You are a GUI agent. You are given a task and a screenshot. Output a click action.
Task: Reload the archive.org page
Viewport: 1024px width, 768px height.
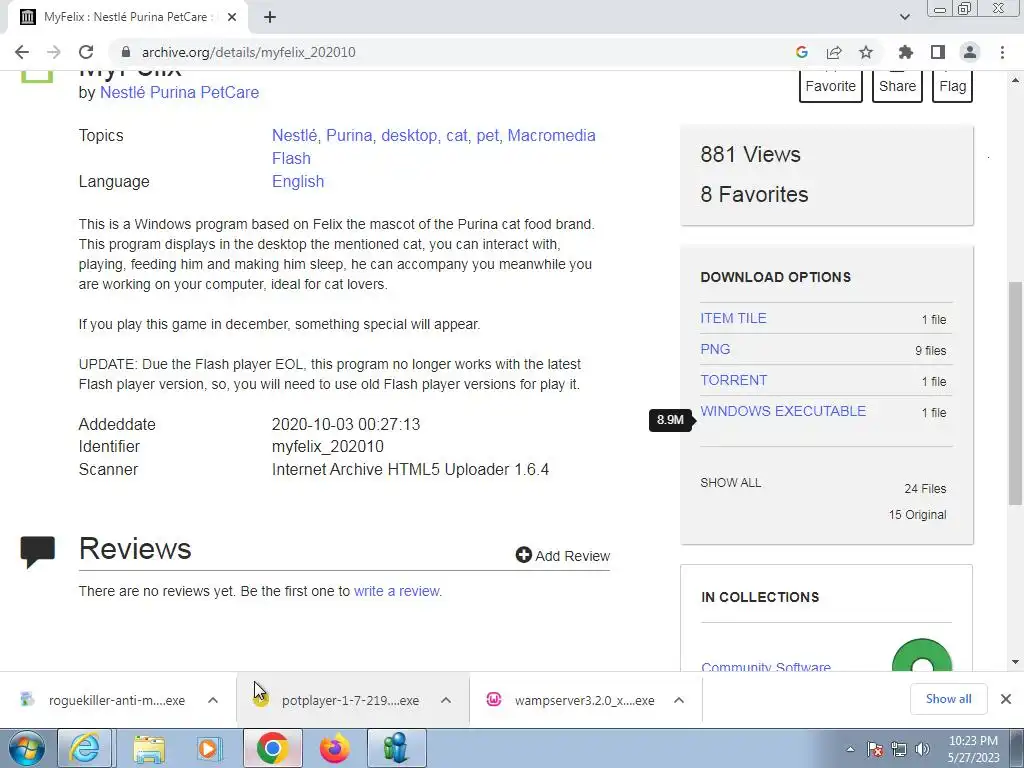pos(86,52)
